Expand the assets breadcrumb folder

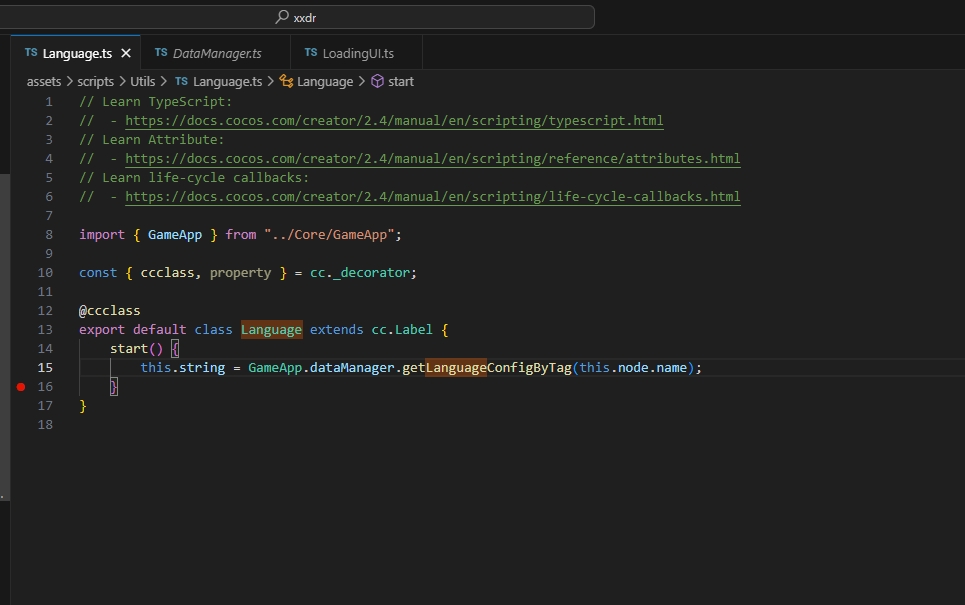pos(44,82)
